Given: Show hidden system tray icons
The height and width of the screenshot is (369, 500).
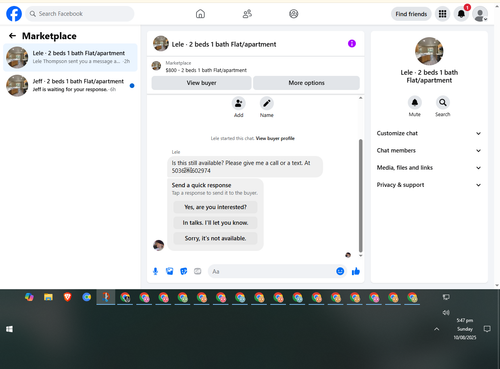Looking at the screenshot, I should click(x=437, y=329).
